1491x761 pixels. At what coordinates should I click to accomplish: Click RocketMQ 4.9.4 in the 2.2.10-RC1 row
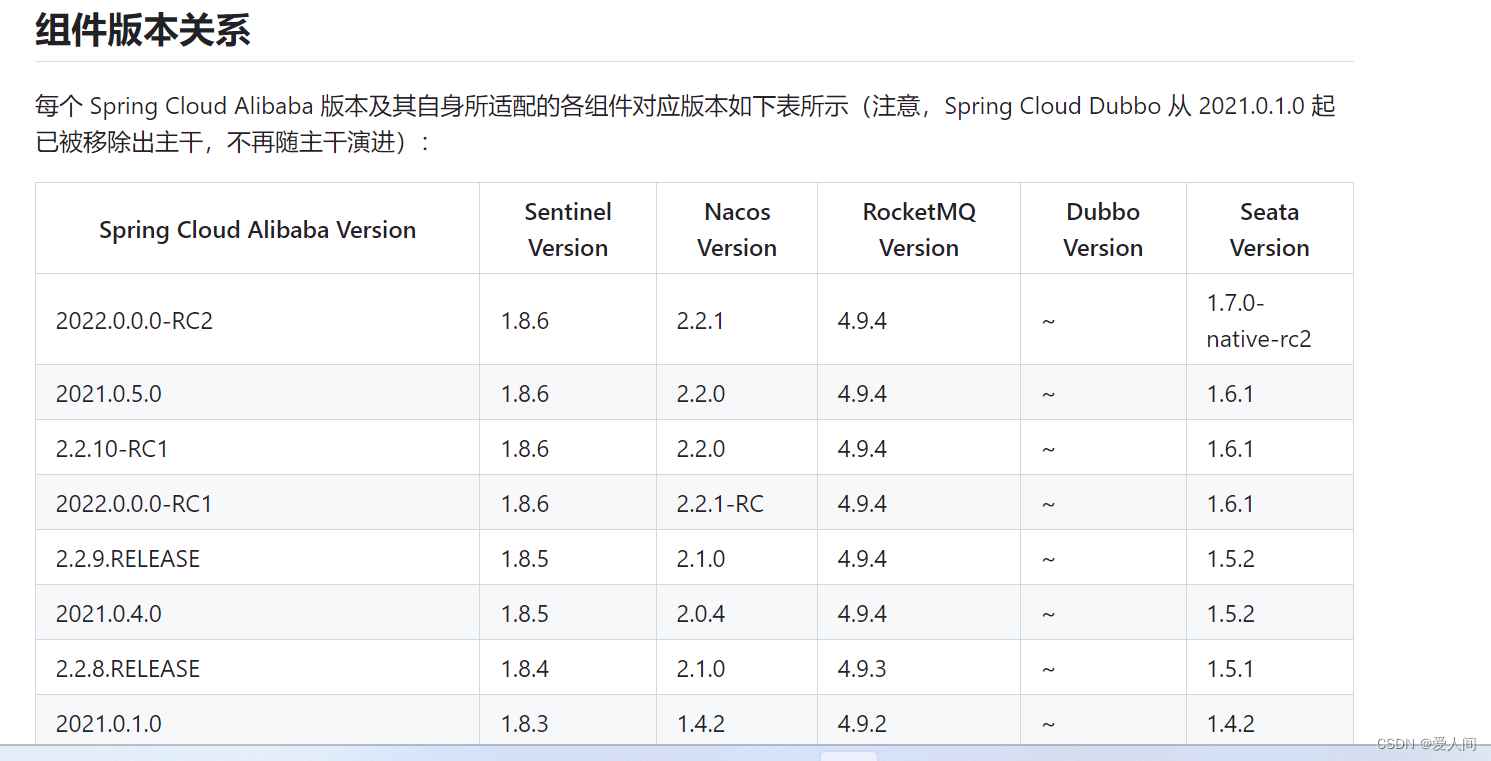coord(919,448)
